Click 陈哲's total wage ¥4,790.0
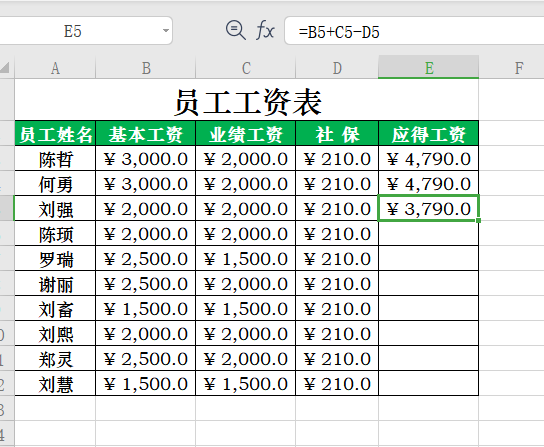The height and width of the screenshot is (447, 544). click(x=428, y=158)
